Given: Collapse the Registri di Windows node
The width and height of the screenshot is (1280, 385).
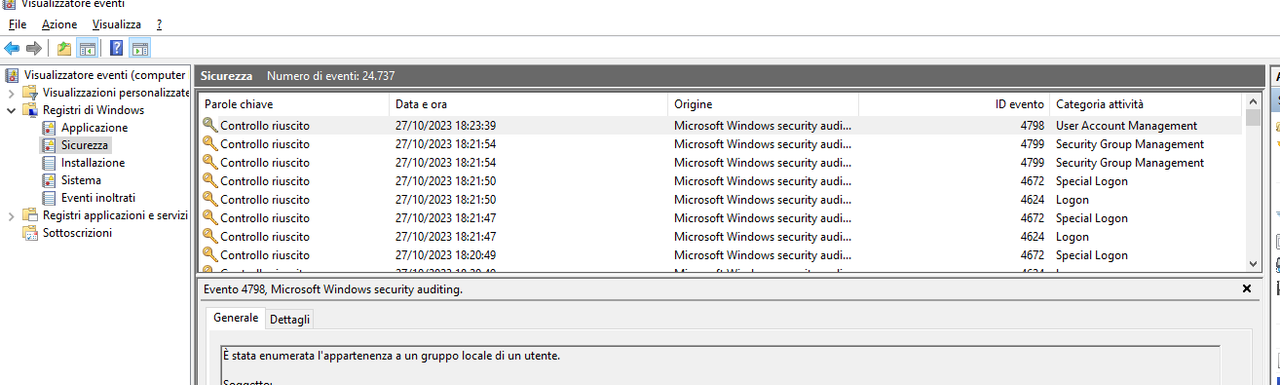Looking at the screenshot, I should (x=11, y=110).
